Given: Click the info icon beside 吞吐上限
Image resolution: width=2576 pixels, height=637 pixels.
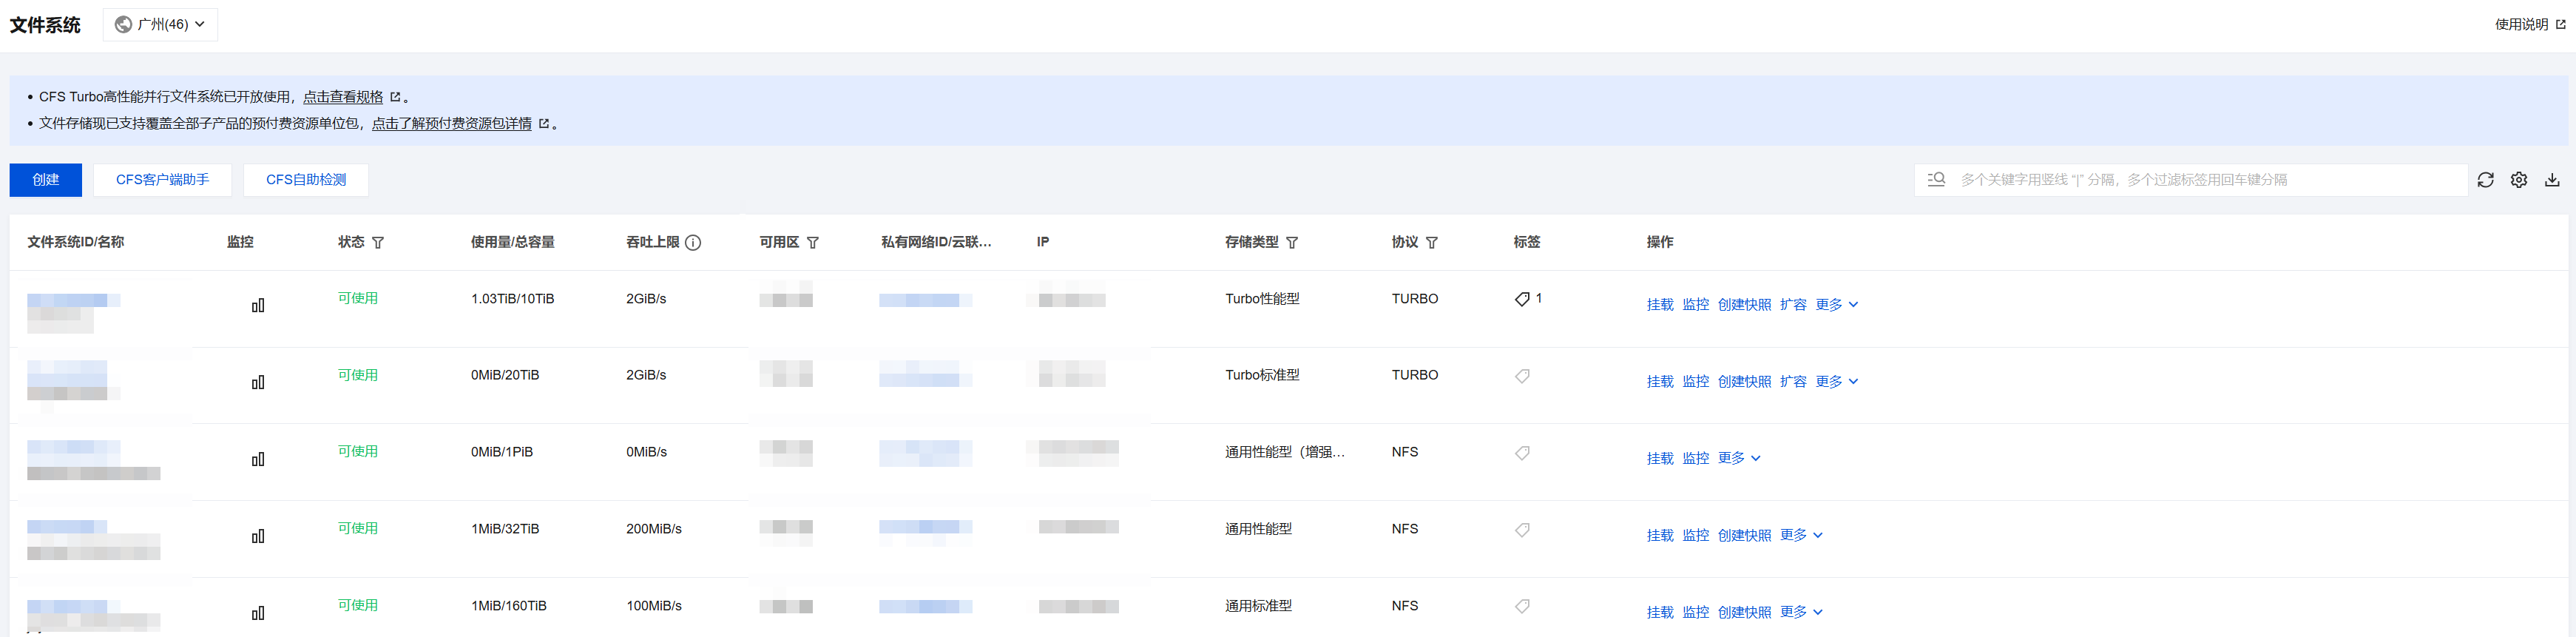Looking at the screenshot, I should [693, 243].
